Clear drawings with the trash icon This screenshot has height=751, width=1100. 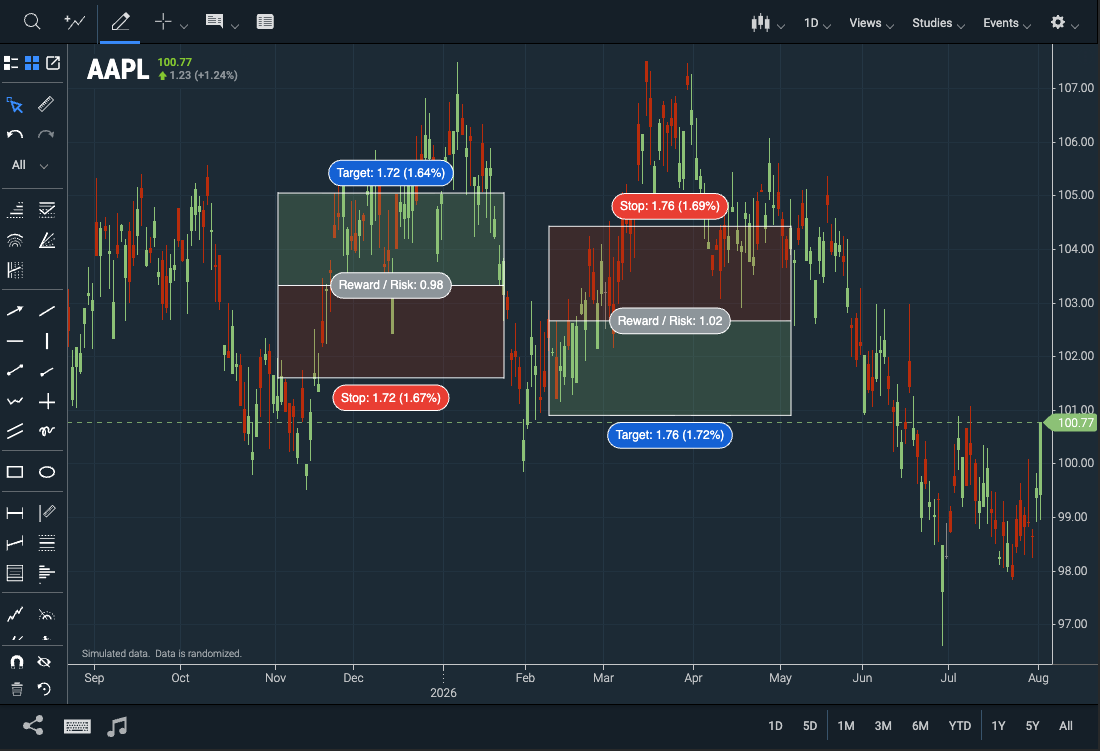(17, 689)
